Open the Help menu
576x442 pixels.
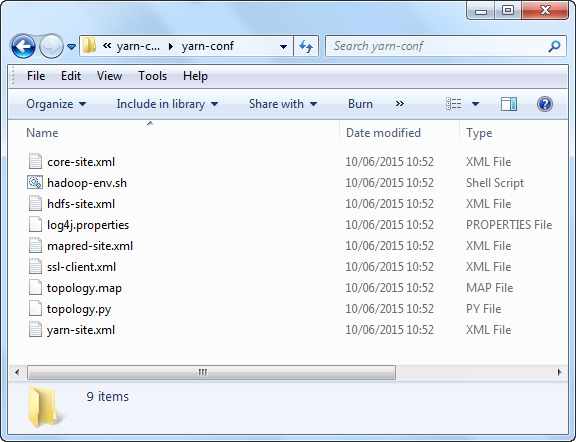(195, 76)
